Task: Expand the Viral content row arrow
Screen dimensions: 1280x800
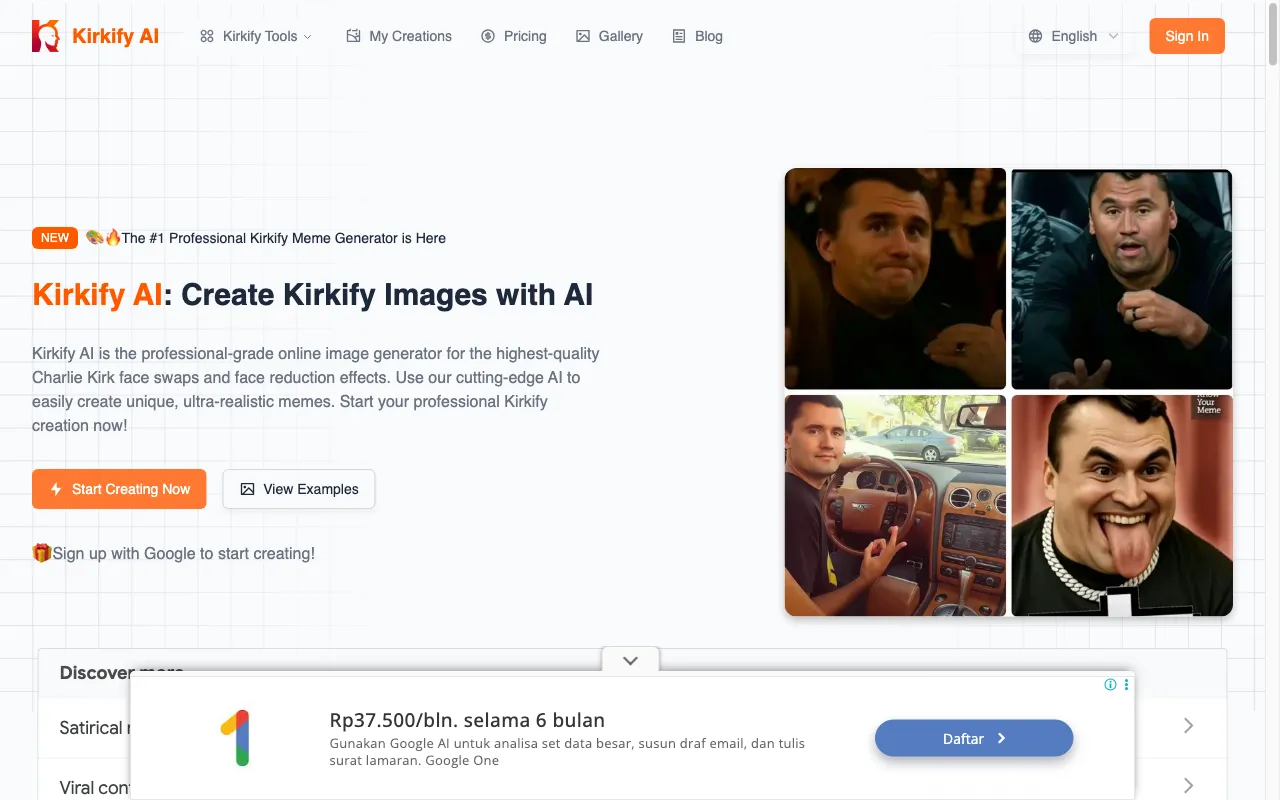Action: 1188,786
